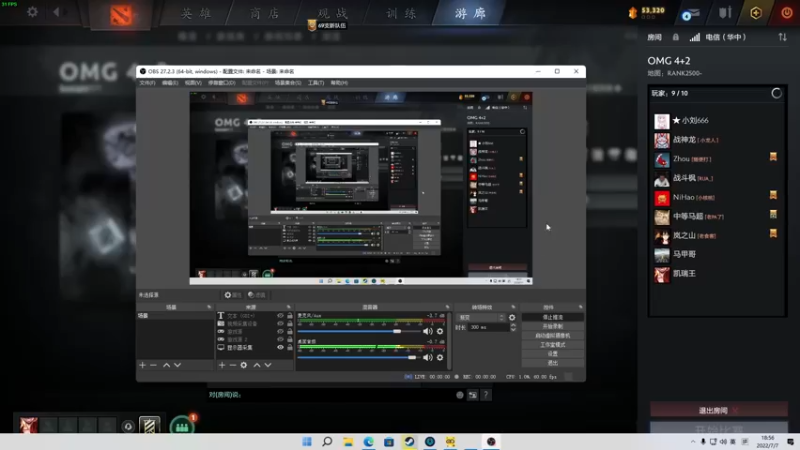Toggle visibility of 游戏源 2 source
Image resolution: width=800 pixels, height=450 pixels.
280,339
